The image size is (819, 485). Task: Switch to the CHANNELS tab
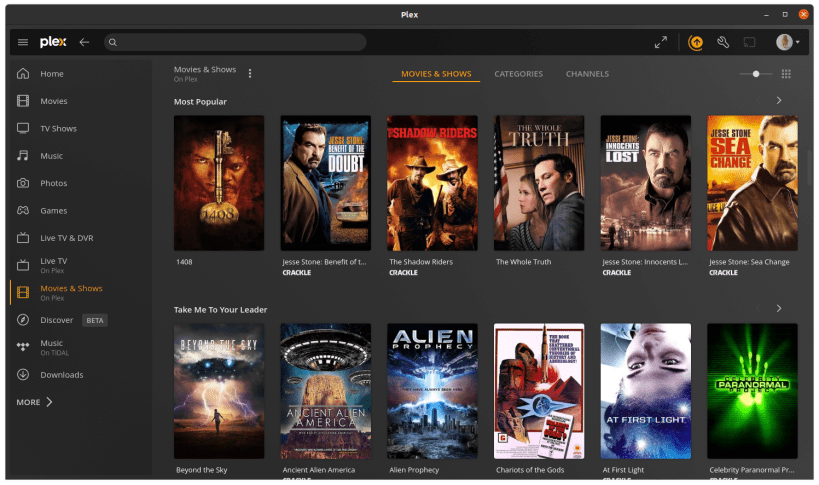click(587, 74)
